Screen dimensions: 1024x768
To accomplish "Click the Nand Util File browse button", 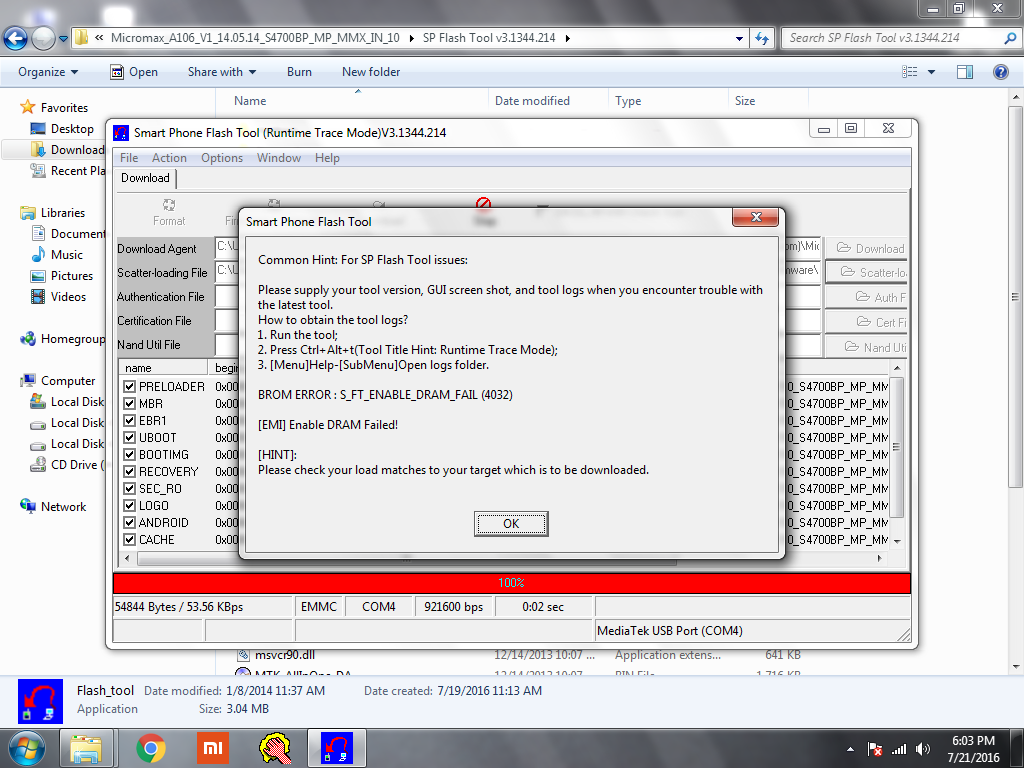I will coord(867,347).
